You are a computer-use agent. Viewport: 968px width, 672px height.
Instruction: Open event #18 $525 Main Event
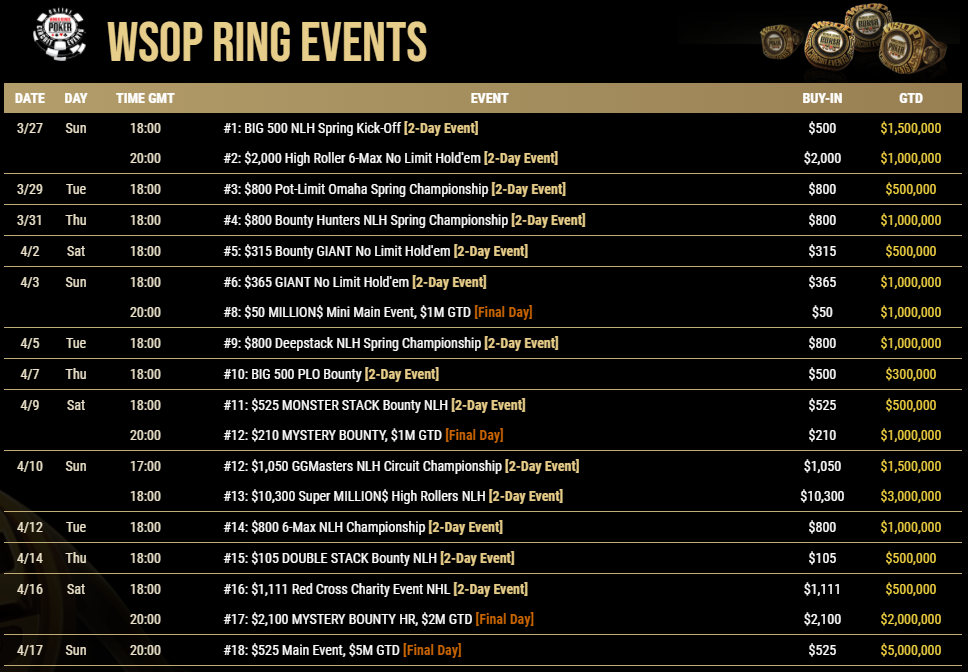click(x=342, y=650)
